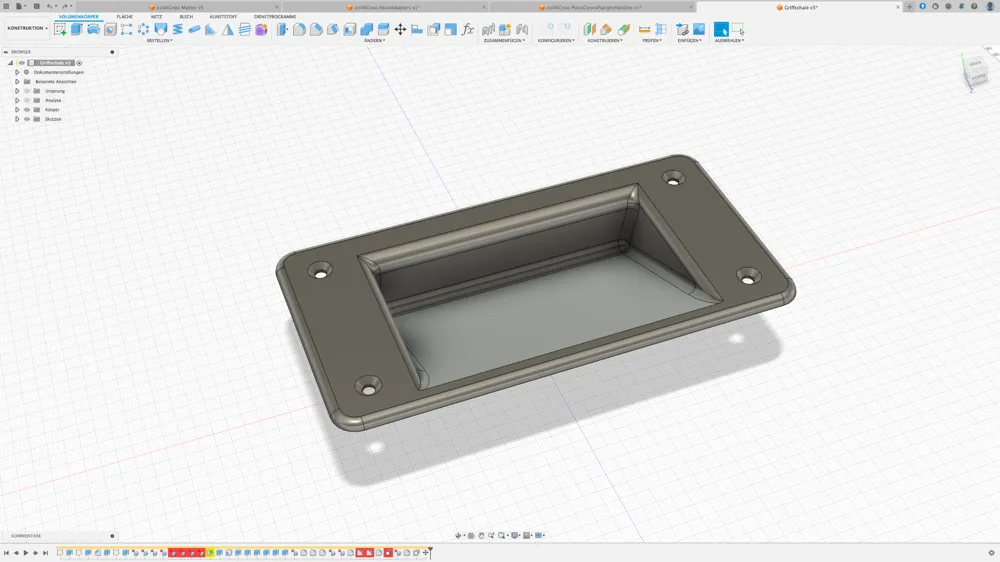Open the data panel grid icon
Viewport: 1000px width, 562px height.
[6, 6]
